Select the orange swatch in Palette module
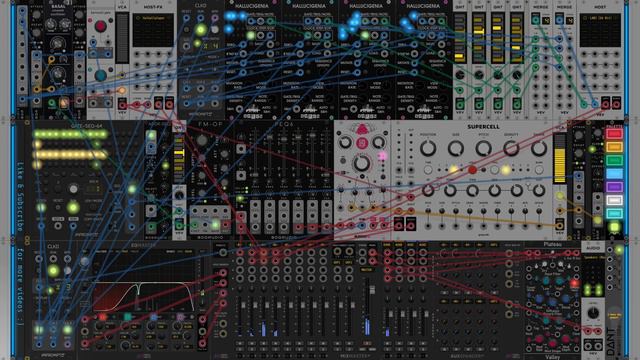 (x=614, y=147)
